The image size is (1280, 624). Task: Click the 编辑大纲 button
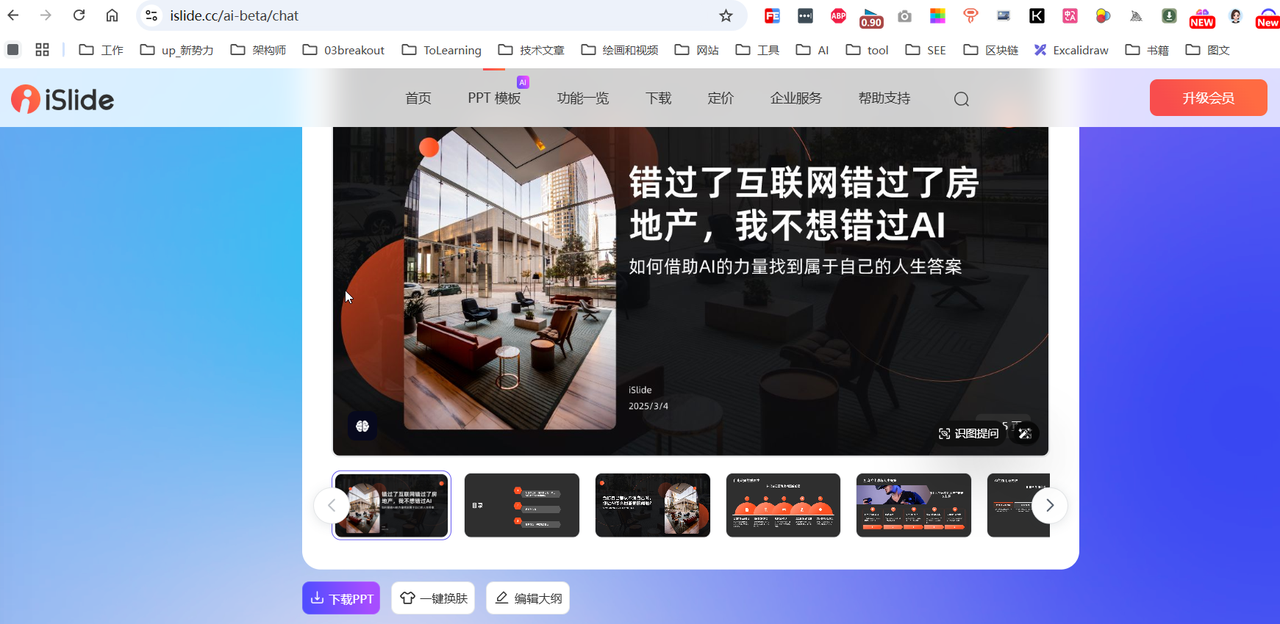click(x=528, y=598)
